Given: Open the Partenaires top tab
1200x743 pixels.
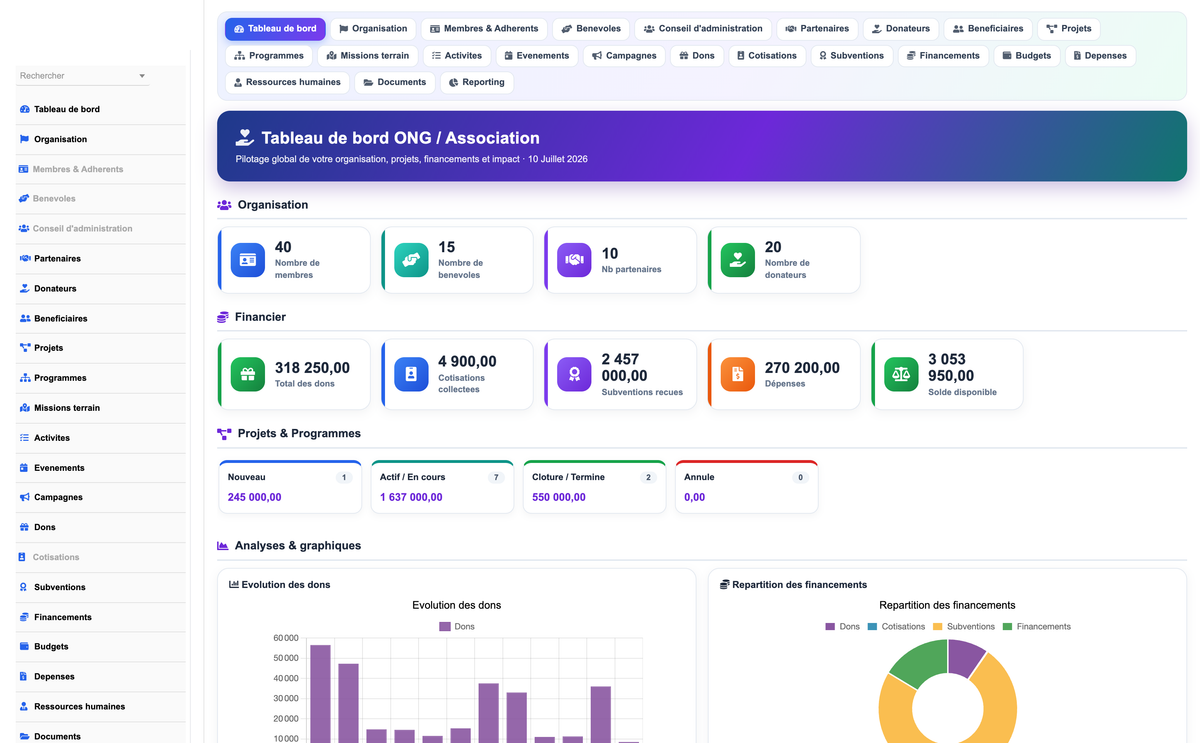Looking at the screenshot, I should [818, 29].
